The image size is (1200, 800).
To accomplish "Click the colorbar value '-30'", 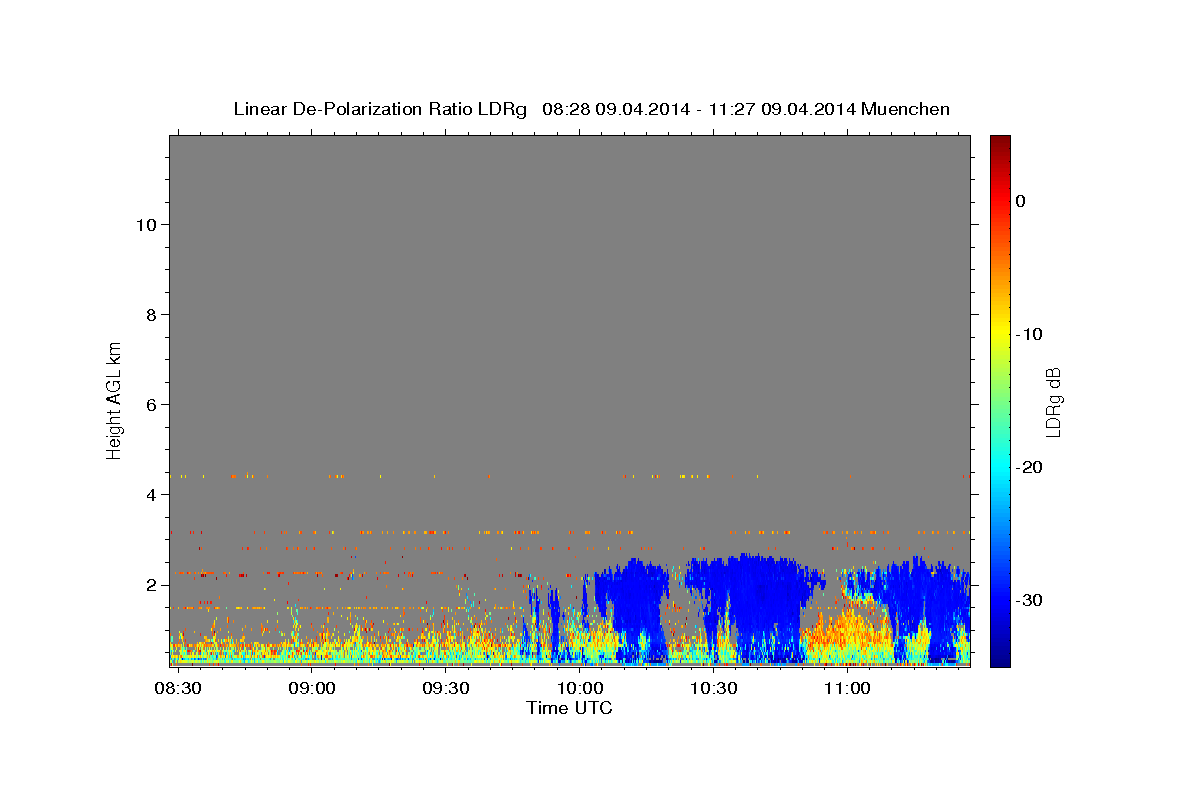I will [x=1029, y=600].
